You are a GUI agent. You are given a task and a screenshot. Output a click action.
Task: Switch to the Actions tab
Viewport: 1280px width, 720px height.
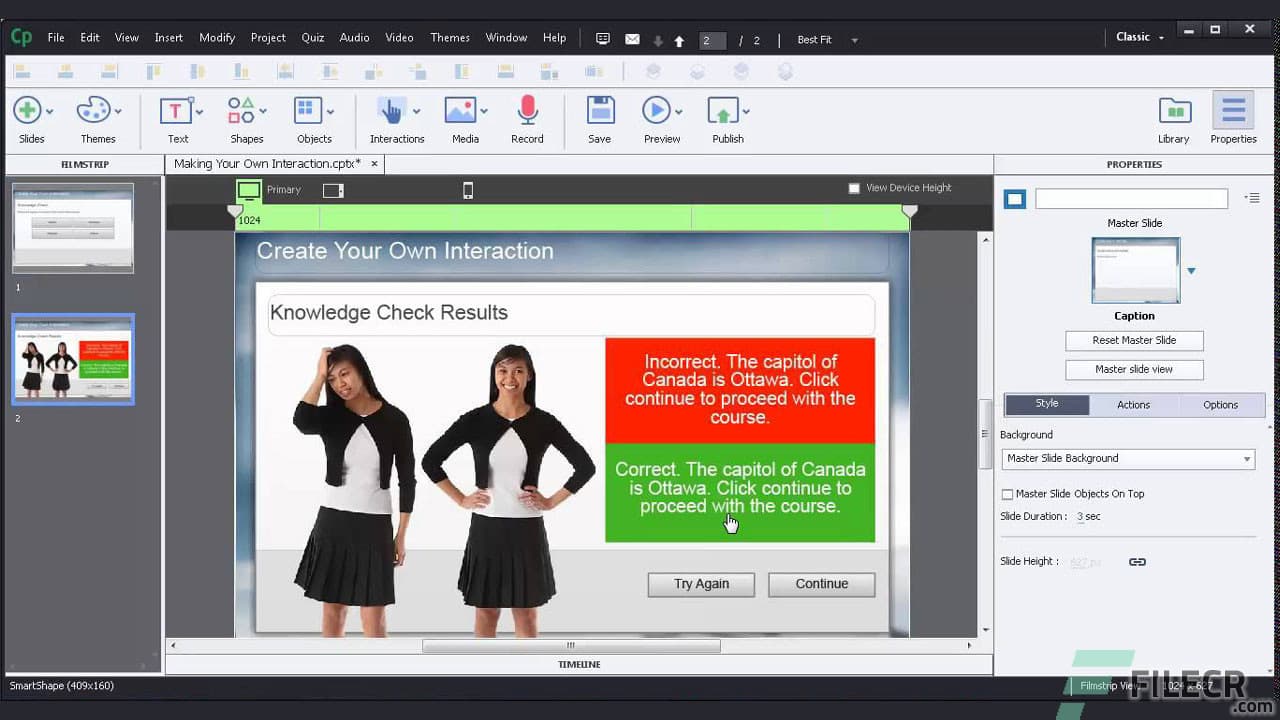point(1133,404)
